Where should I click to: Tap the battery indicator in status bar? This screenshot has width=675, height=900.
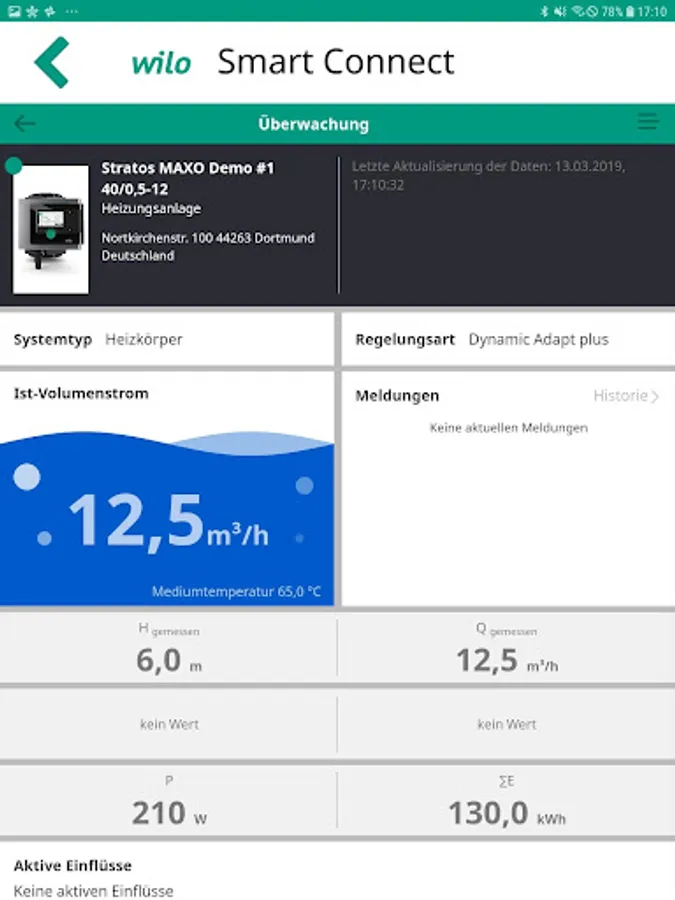(630, 11)
